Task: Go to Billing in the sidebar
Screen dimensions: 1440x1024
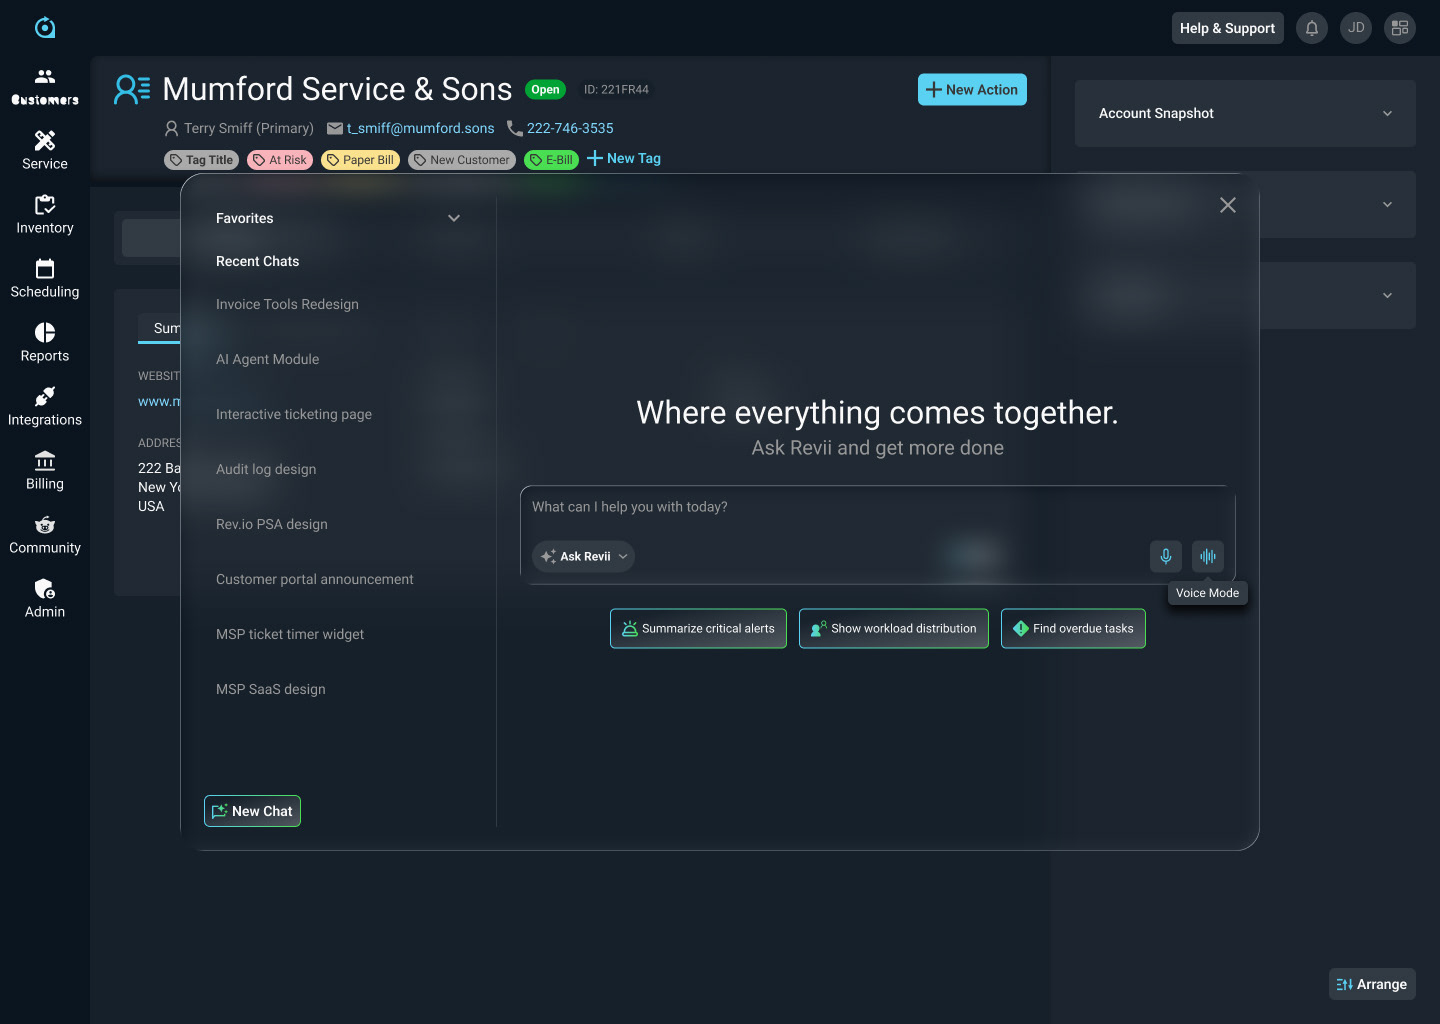Action: pyautogui.click(x=45, y=471)
